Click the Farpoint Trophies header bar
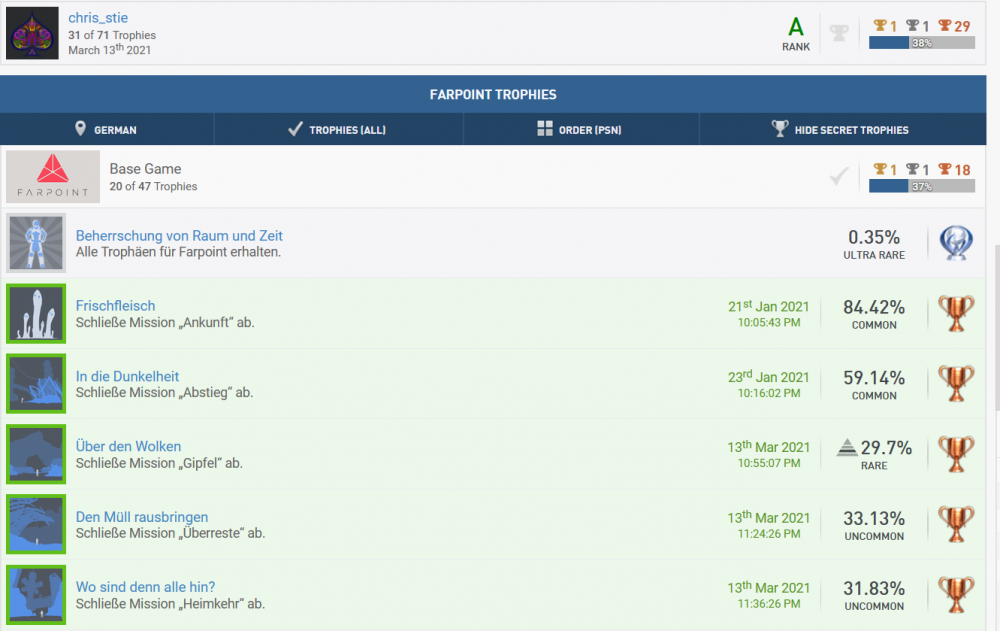This screenshot has width=1000, height=631. (493, 94)
